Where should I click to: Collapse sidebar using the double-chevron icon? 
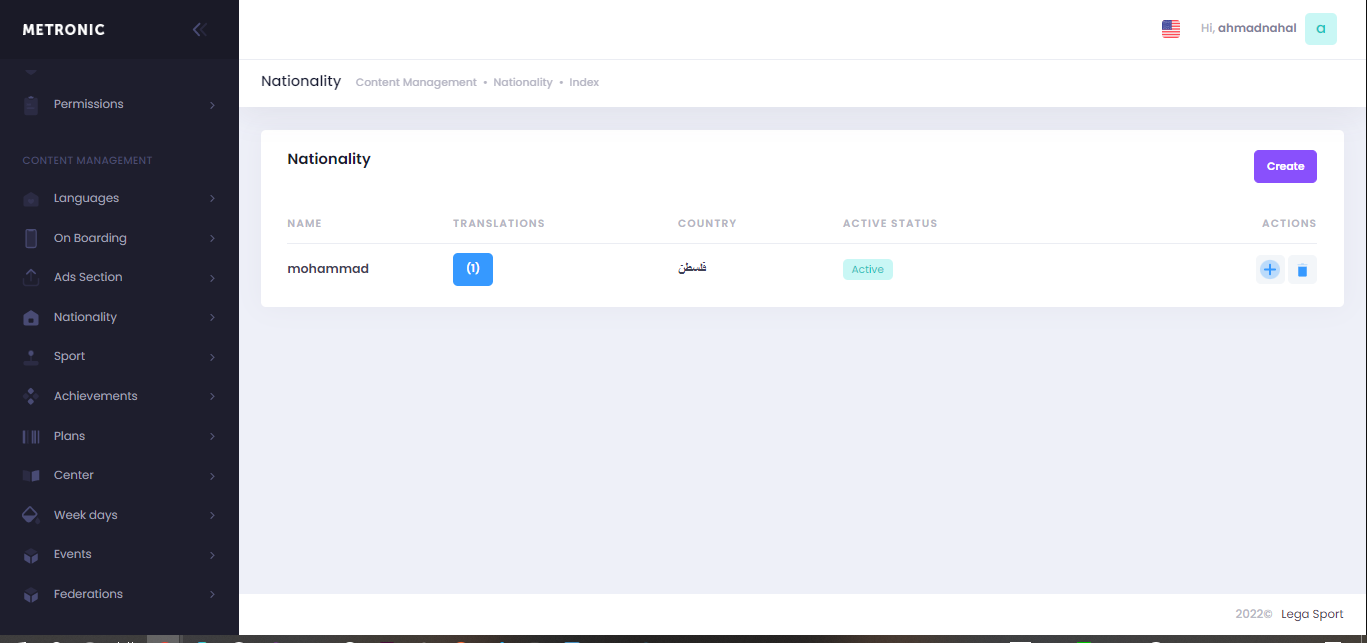pyautogui.click(x=199, y=29)
